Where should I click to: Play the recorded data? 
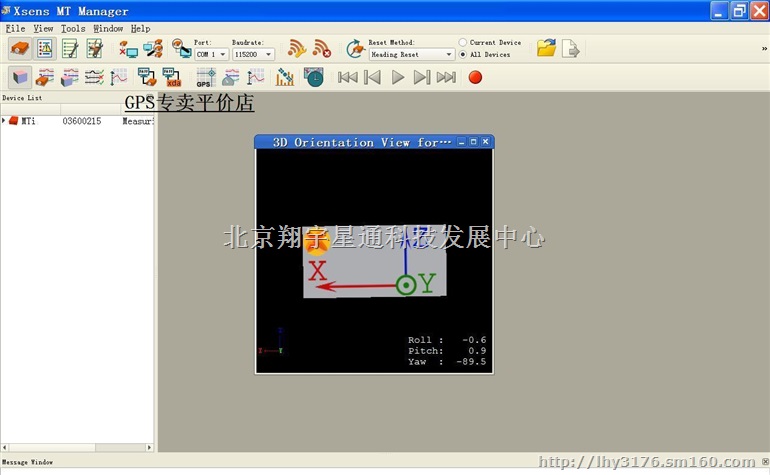[x=398, y=77]
